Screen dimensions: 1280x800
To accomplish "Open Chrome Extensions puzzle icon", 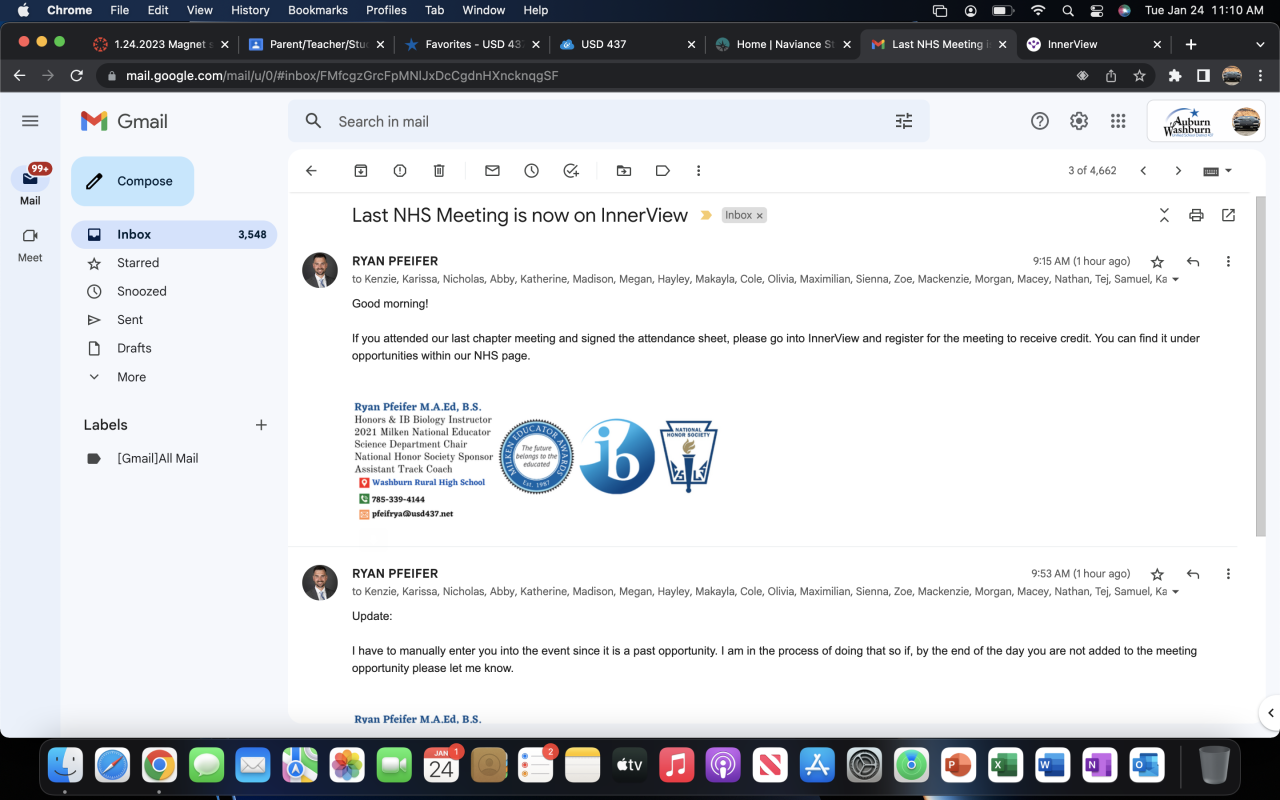I will [1175, 76].
